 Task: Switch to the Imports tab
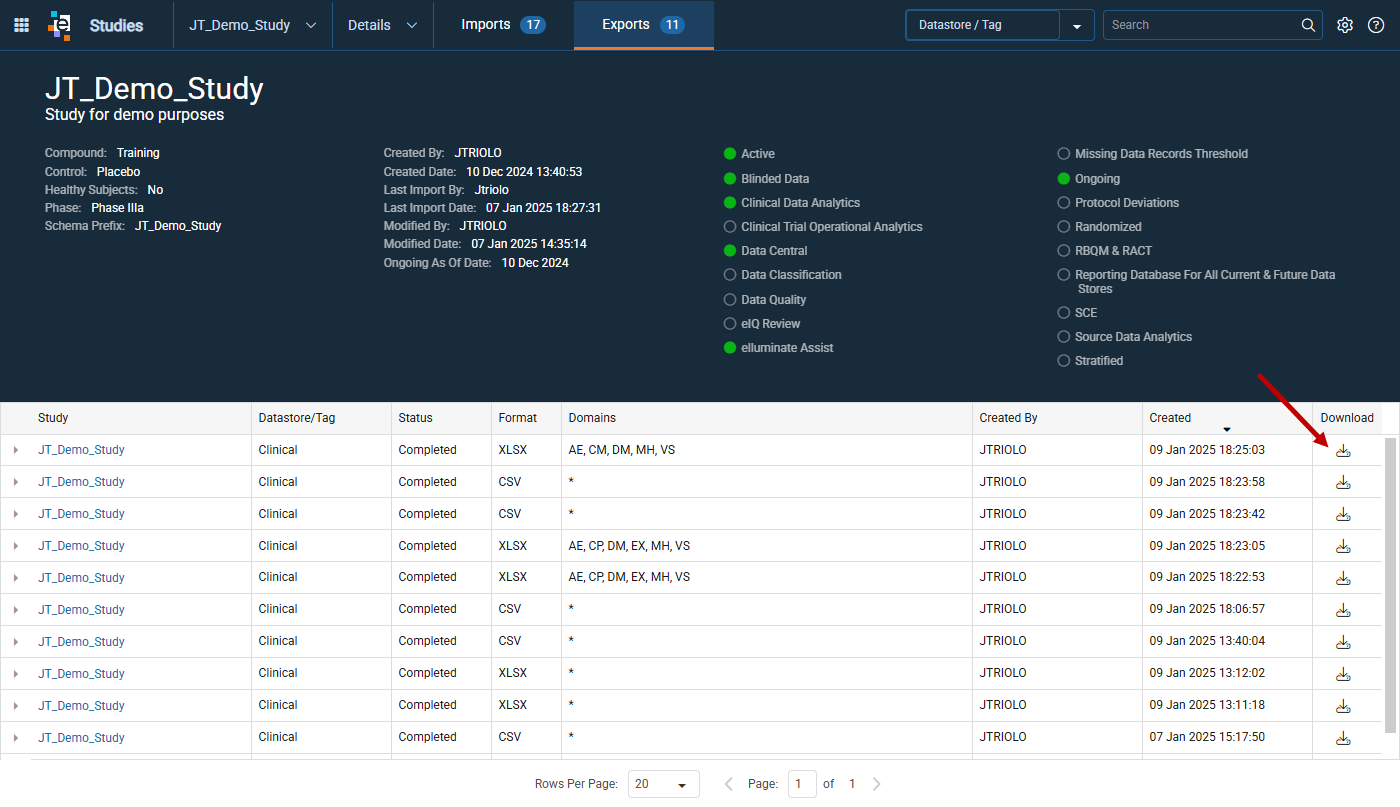[503, 25]
